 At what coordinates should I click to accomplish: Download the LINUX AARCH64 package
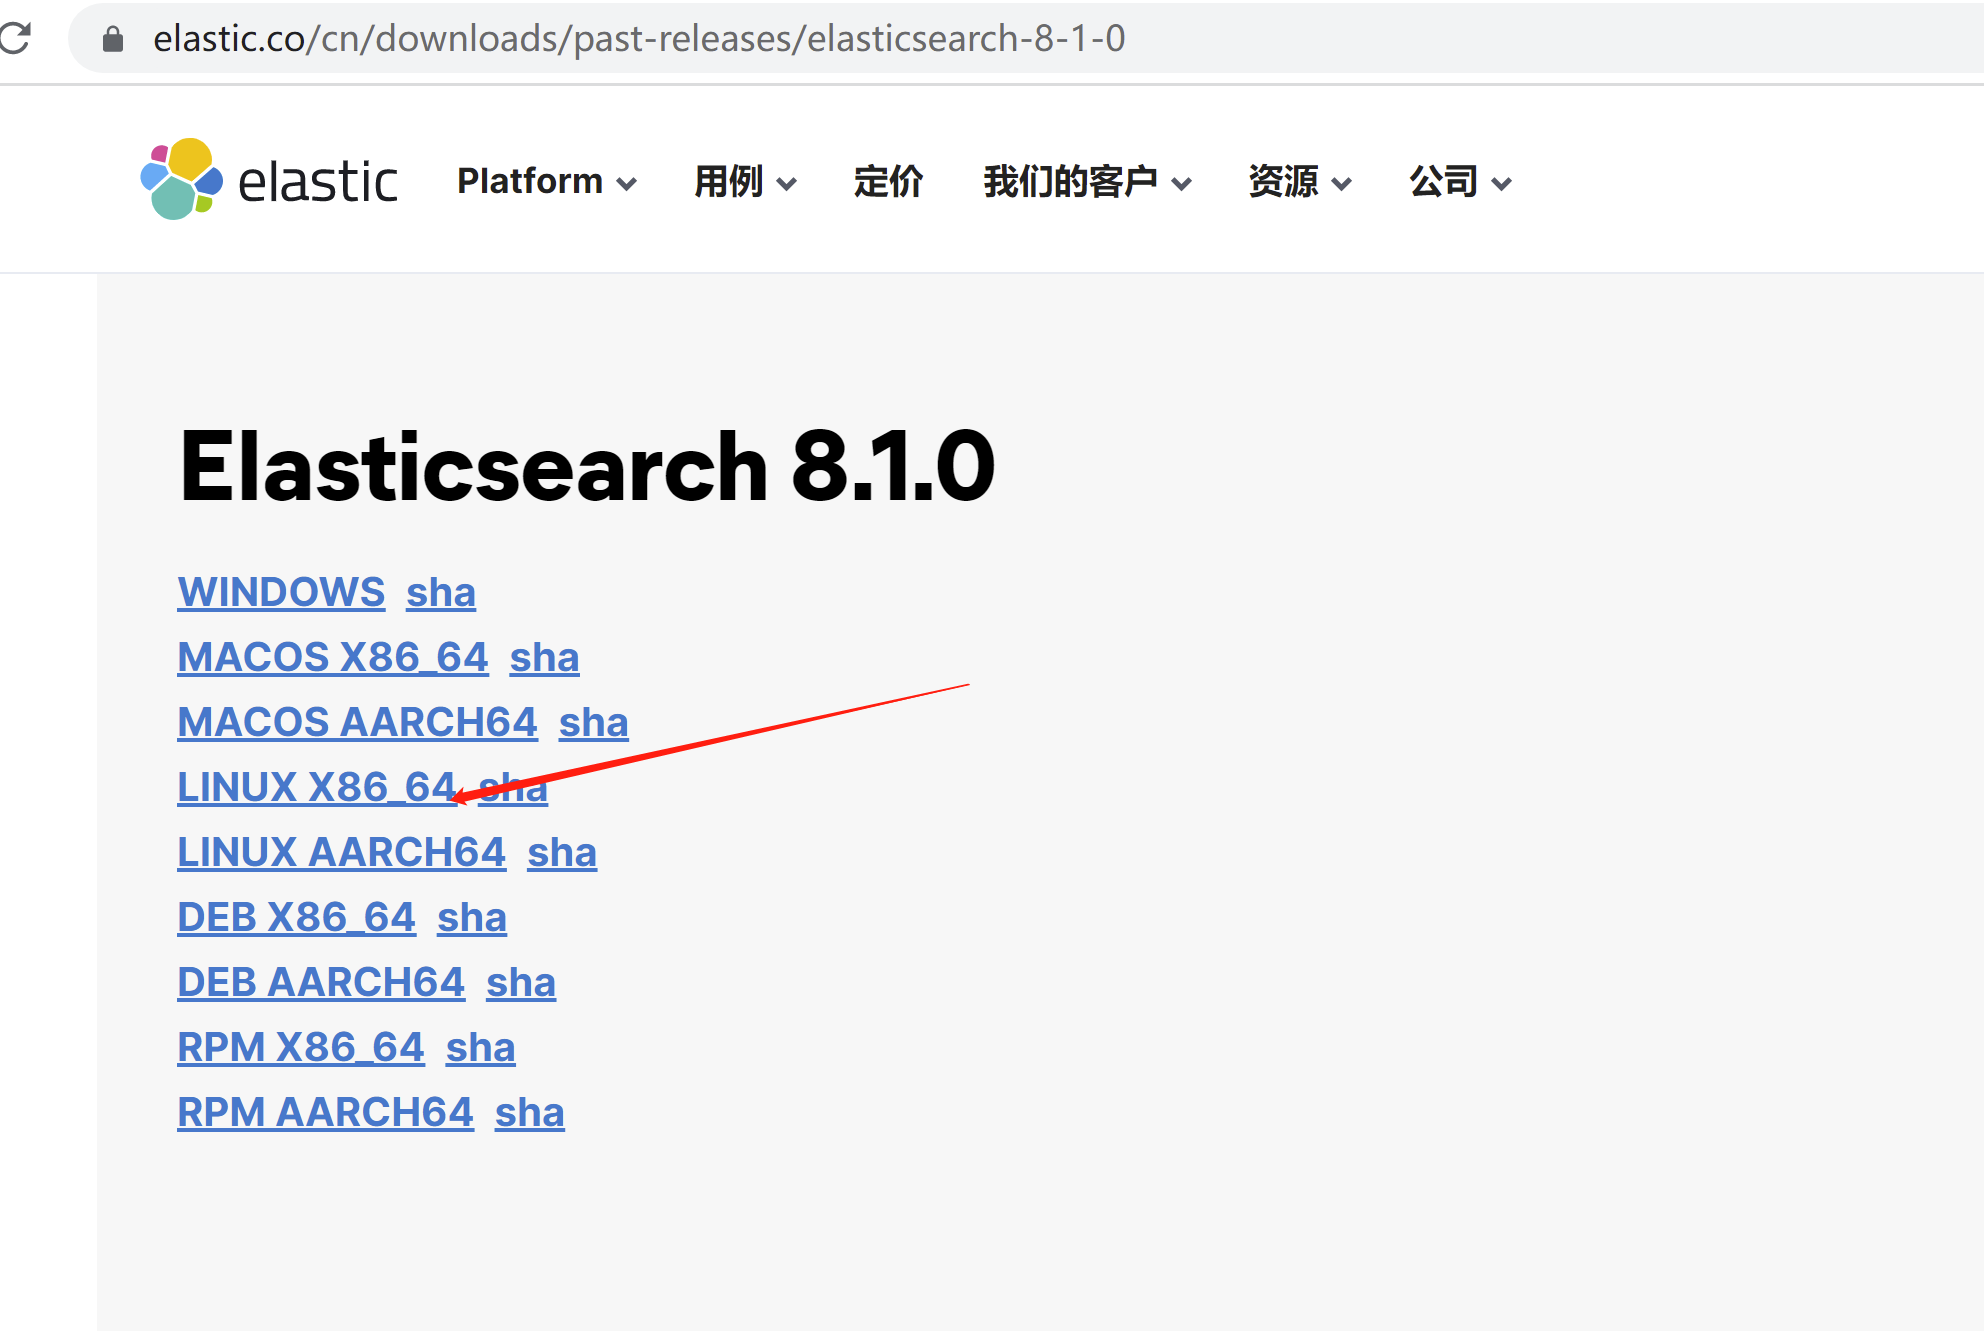342,852
